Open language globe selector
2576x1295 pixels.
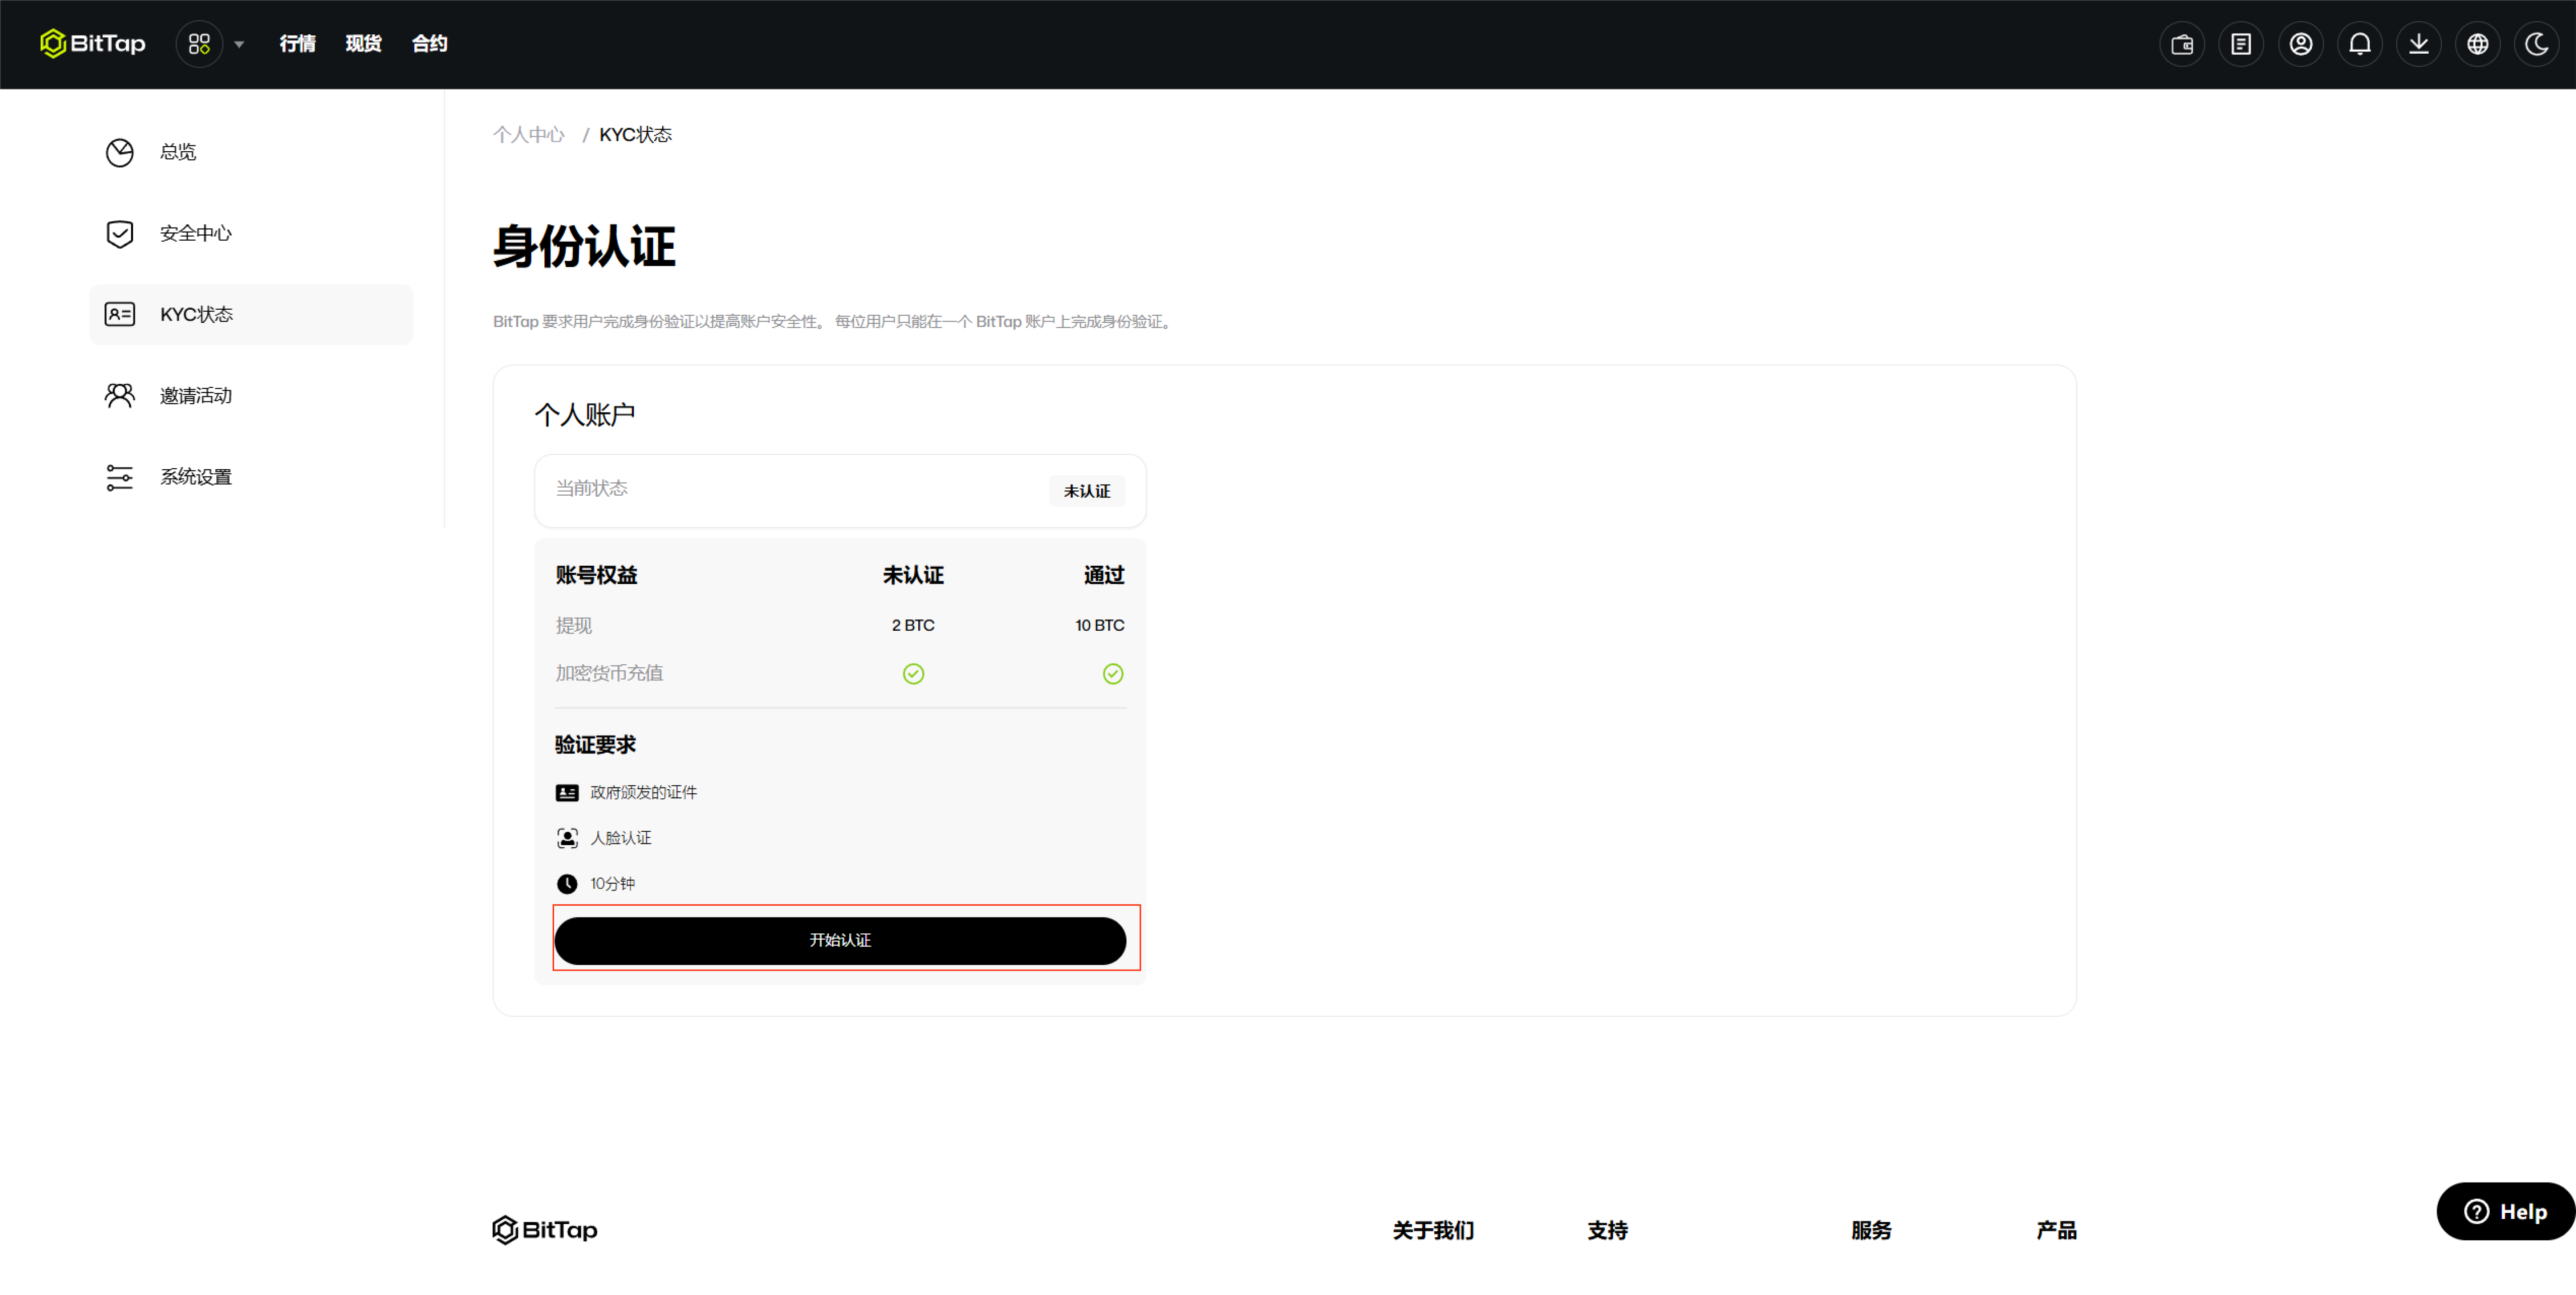[x=2477, y=44]
